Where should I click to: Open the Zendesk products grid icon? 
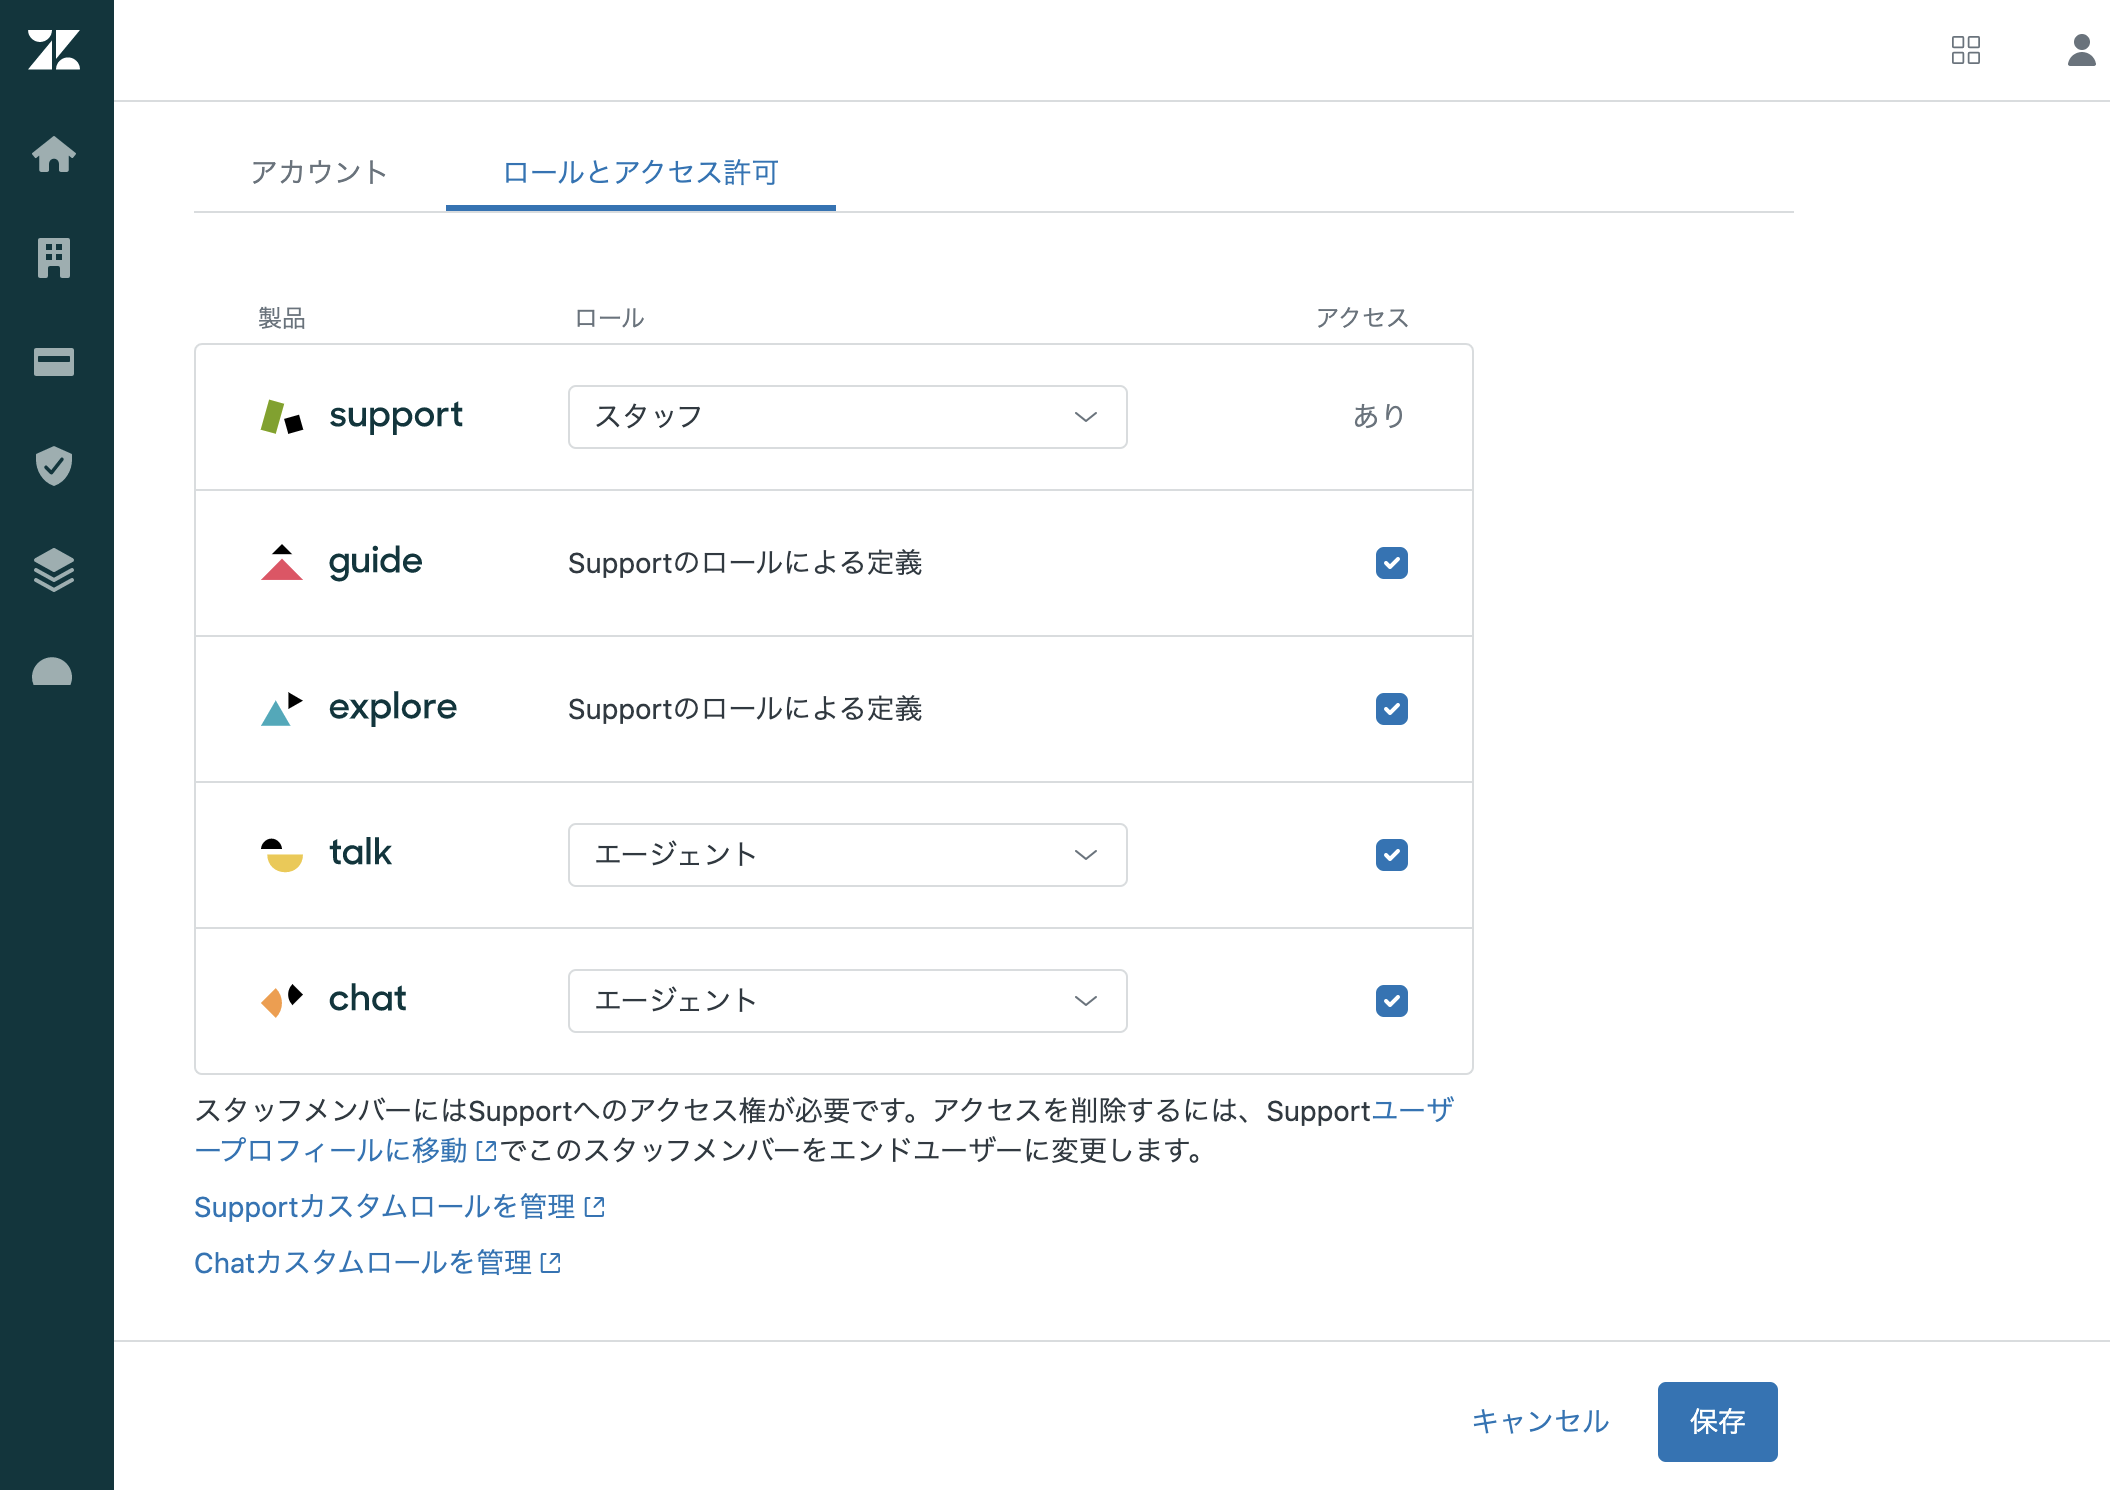pyautogui.click(x=1966, y=50)
